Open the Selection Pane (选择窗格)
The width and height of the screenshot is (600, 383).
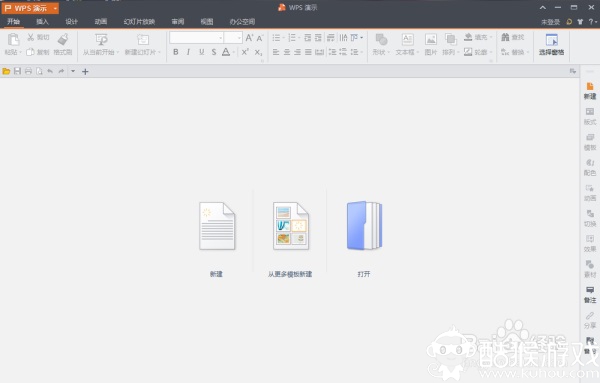[551, 44]
